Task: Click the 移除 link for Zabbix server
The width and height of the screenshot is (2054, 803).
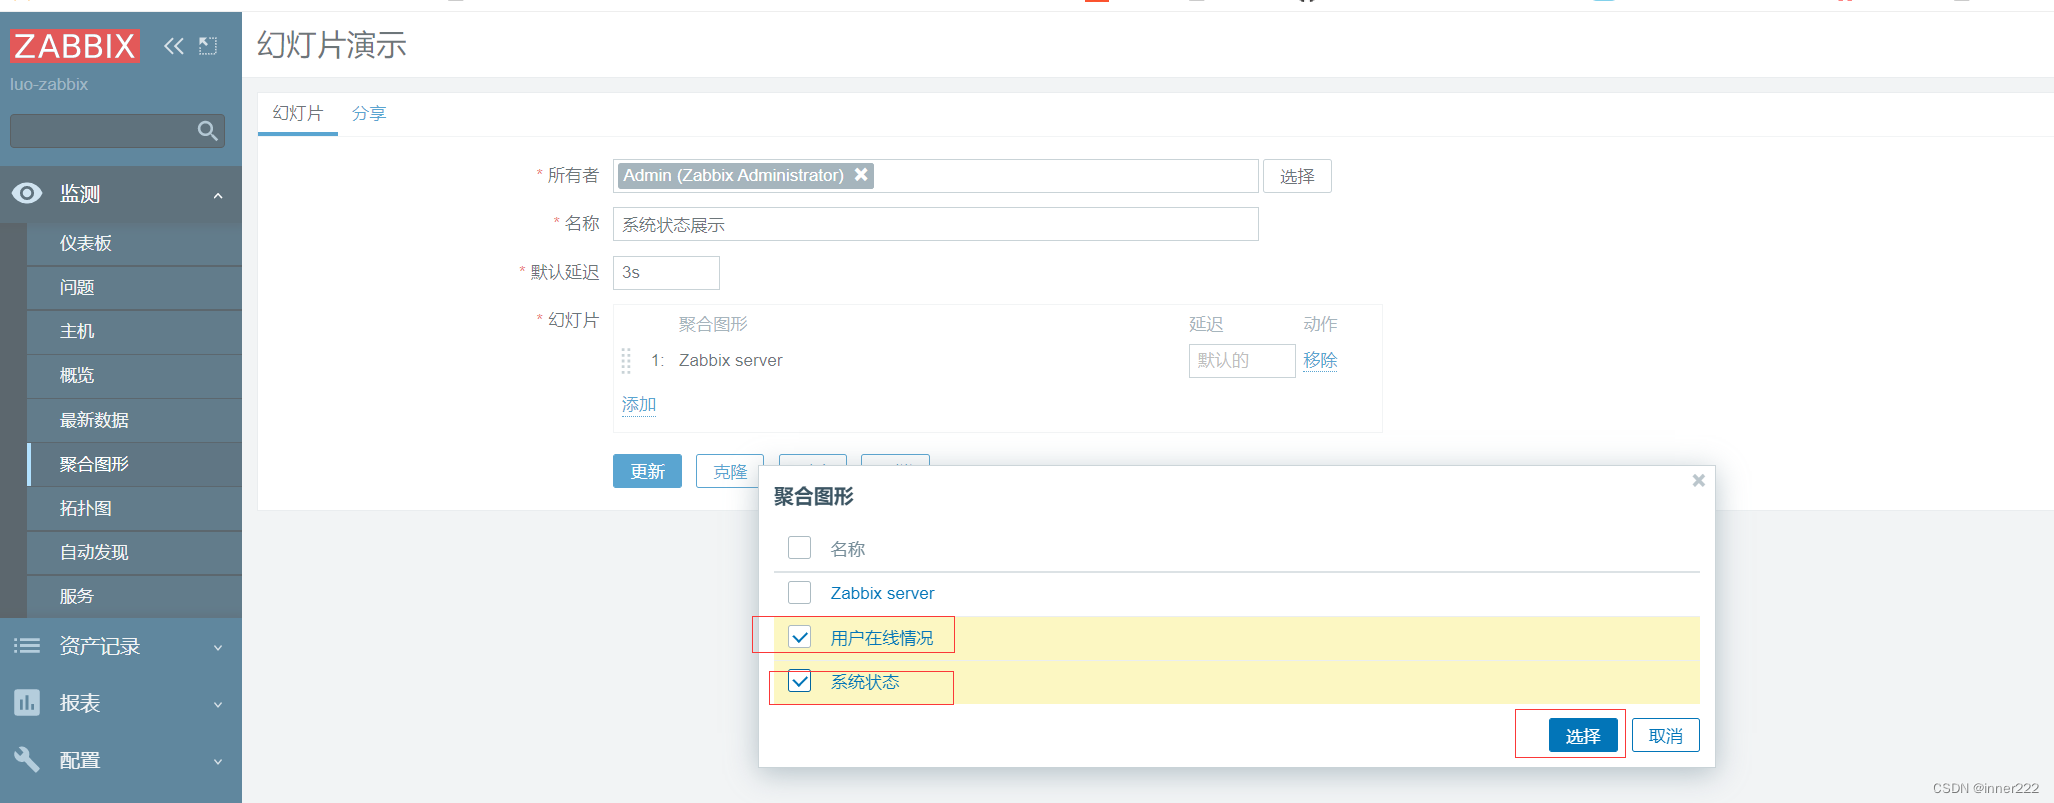Action: click(1320, 360)
